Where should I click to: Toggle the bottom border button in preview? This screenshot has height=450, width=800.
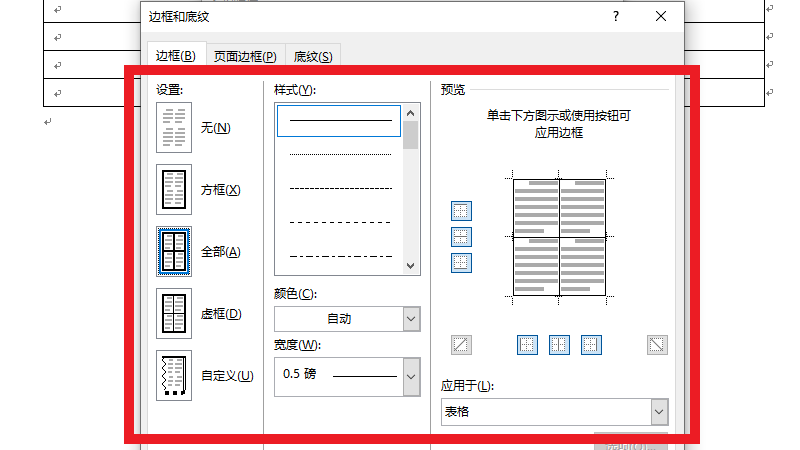461,263
